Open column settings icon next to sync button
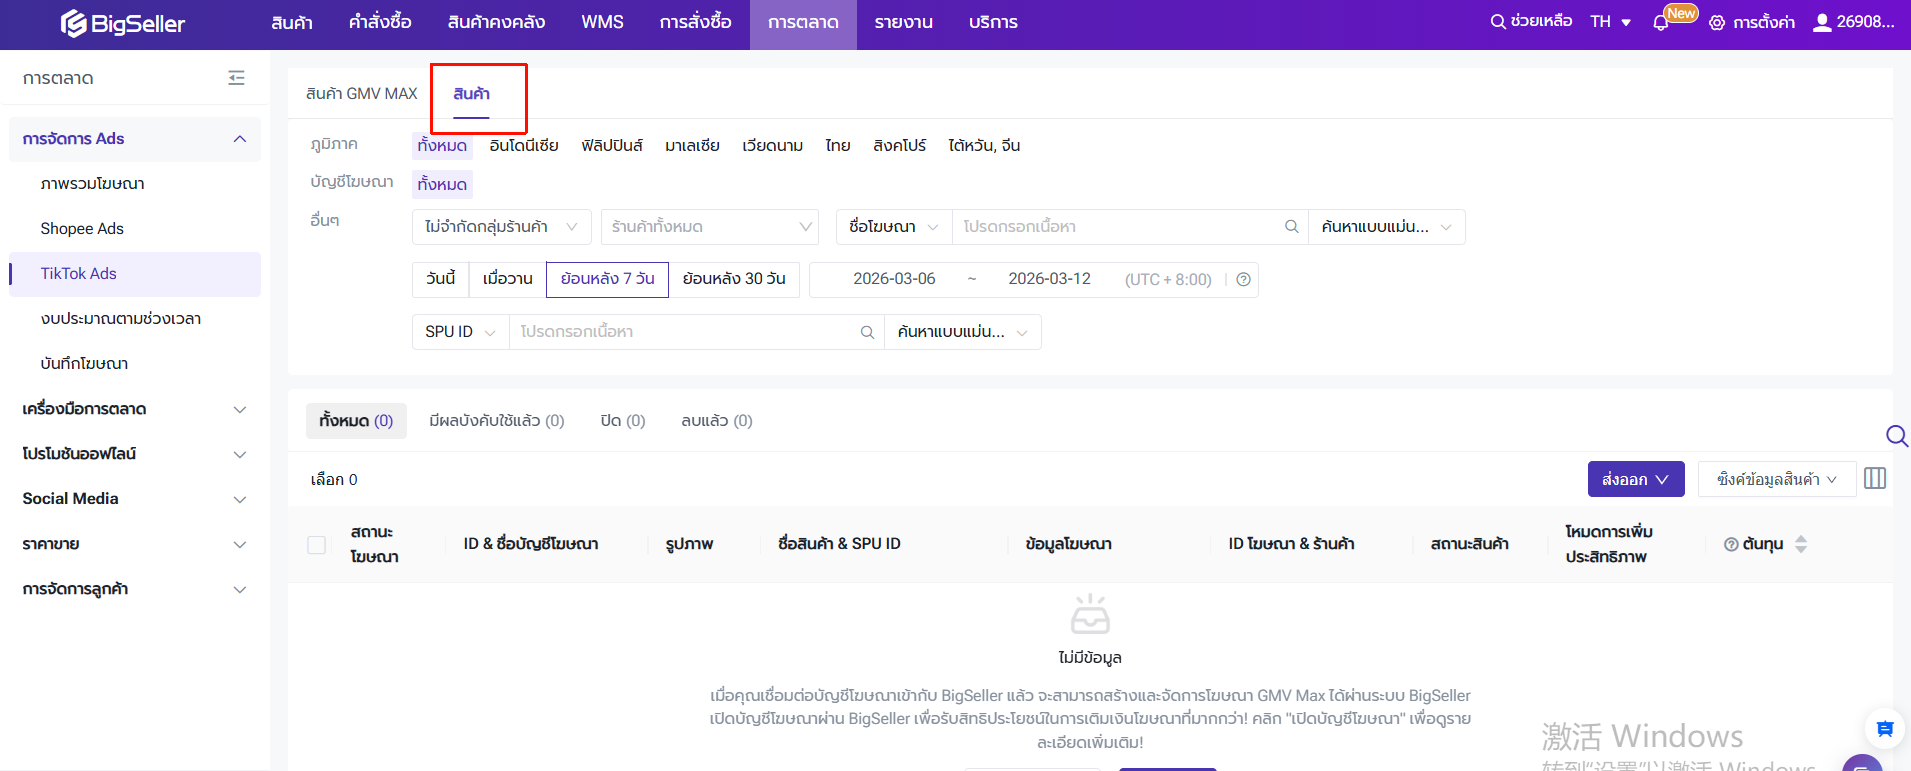The width and height of the screenshot is (1911, 771). click(1875, 479)
